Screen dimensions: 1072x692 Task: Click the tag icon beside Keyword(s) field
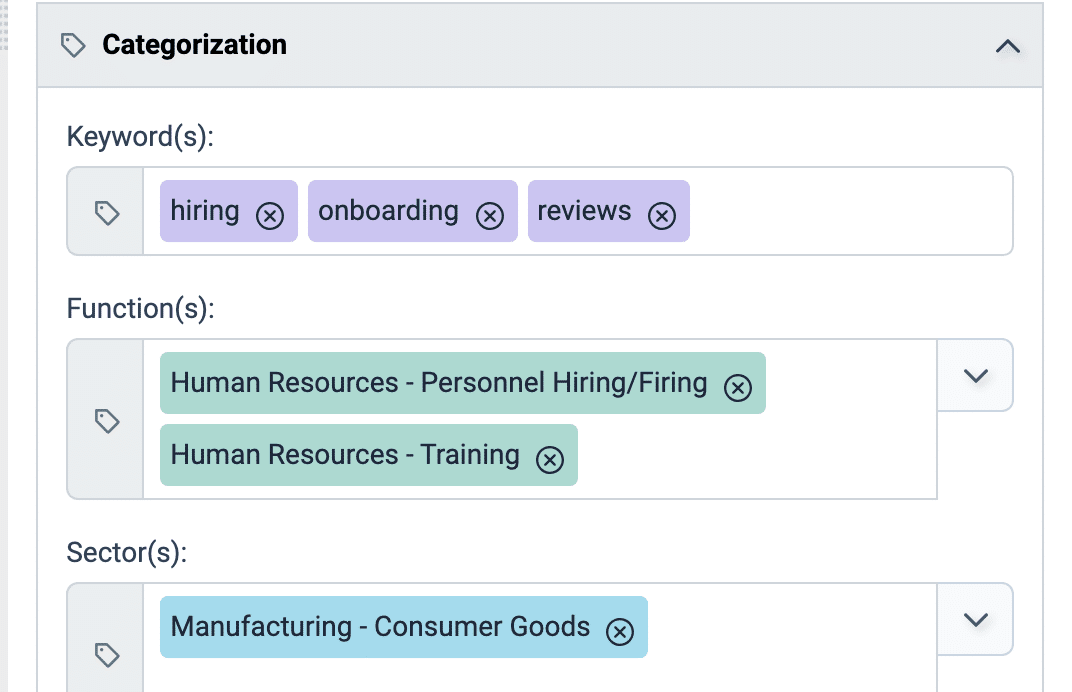tap(107, 213)
